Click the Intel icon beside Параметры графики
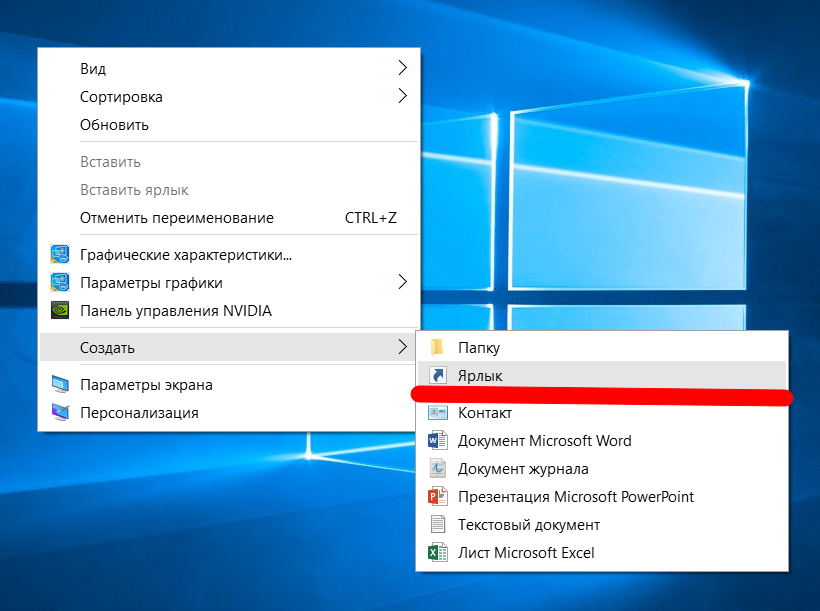This screenshot has height=611, width=820. pyautogui.click(x=60, y=282)
